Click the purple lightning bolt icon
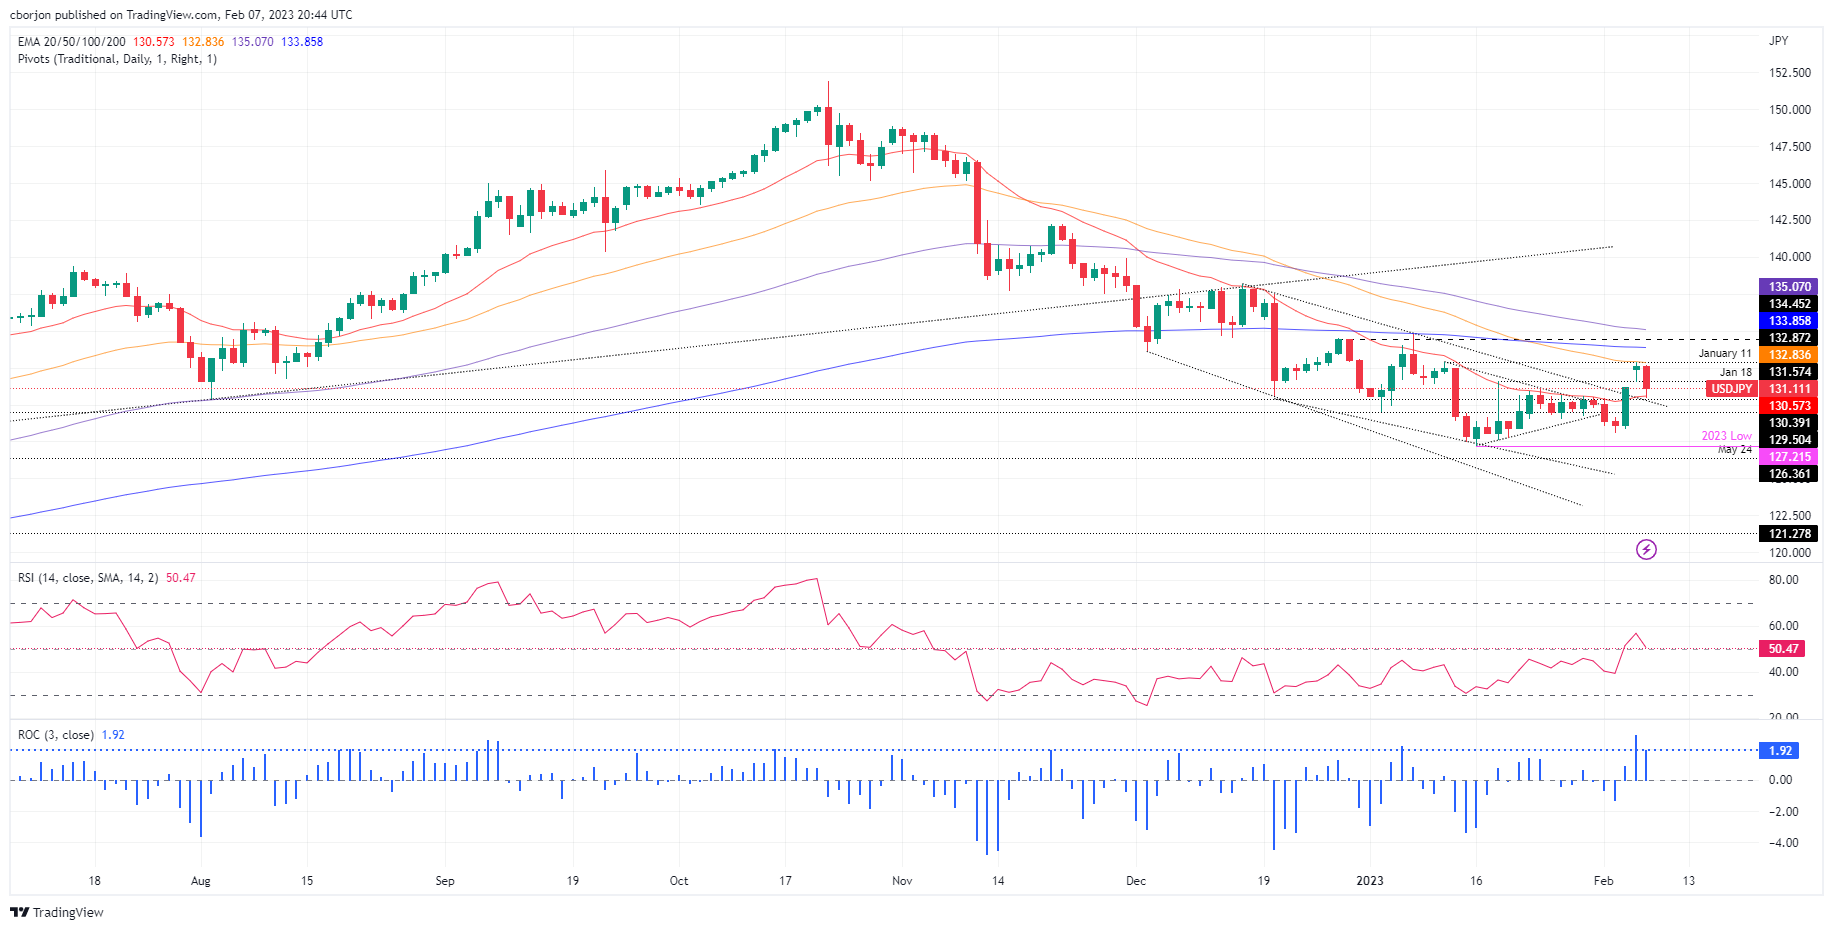This screenshot has height=930, width=1833. 1646,549
